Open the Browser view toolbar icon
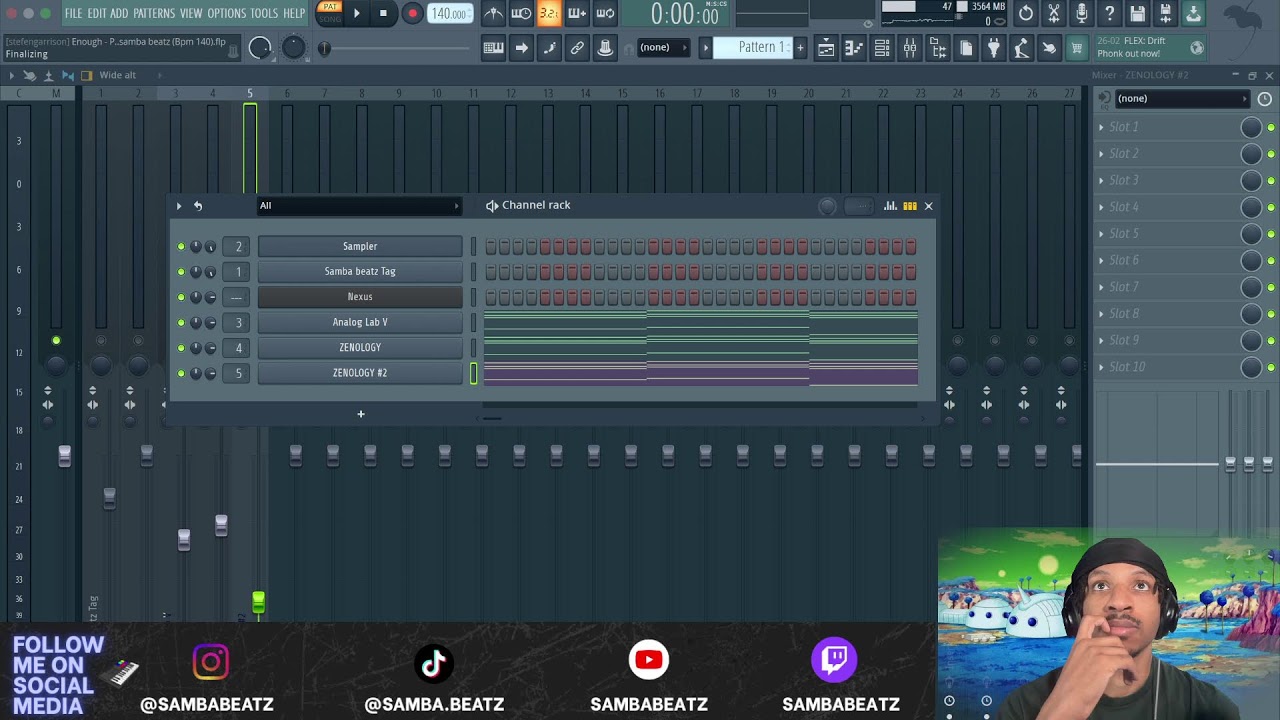 (x=938, y=47)
